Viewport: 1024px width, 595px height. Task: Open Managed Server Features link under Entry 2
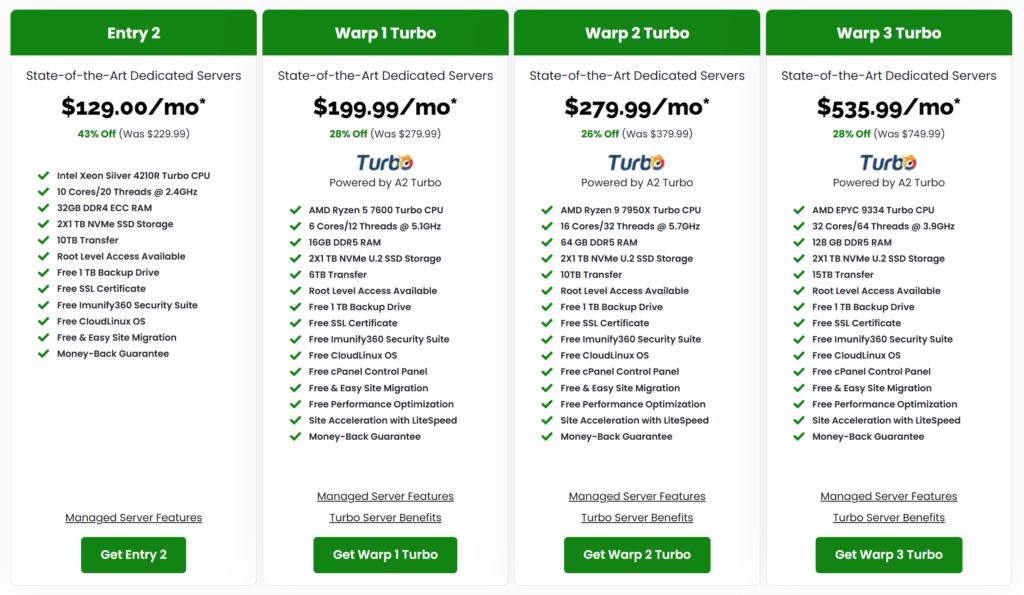point(133,518)
